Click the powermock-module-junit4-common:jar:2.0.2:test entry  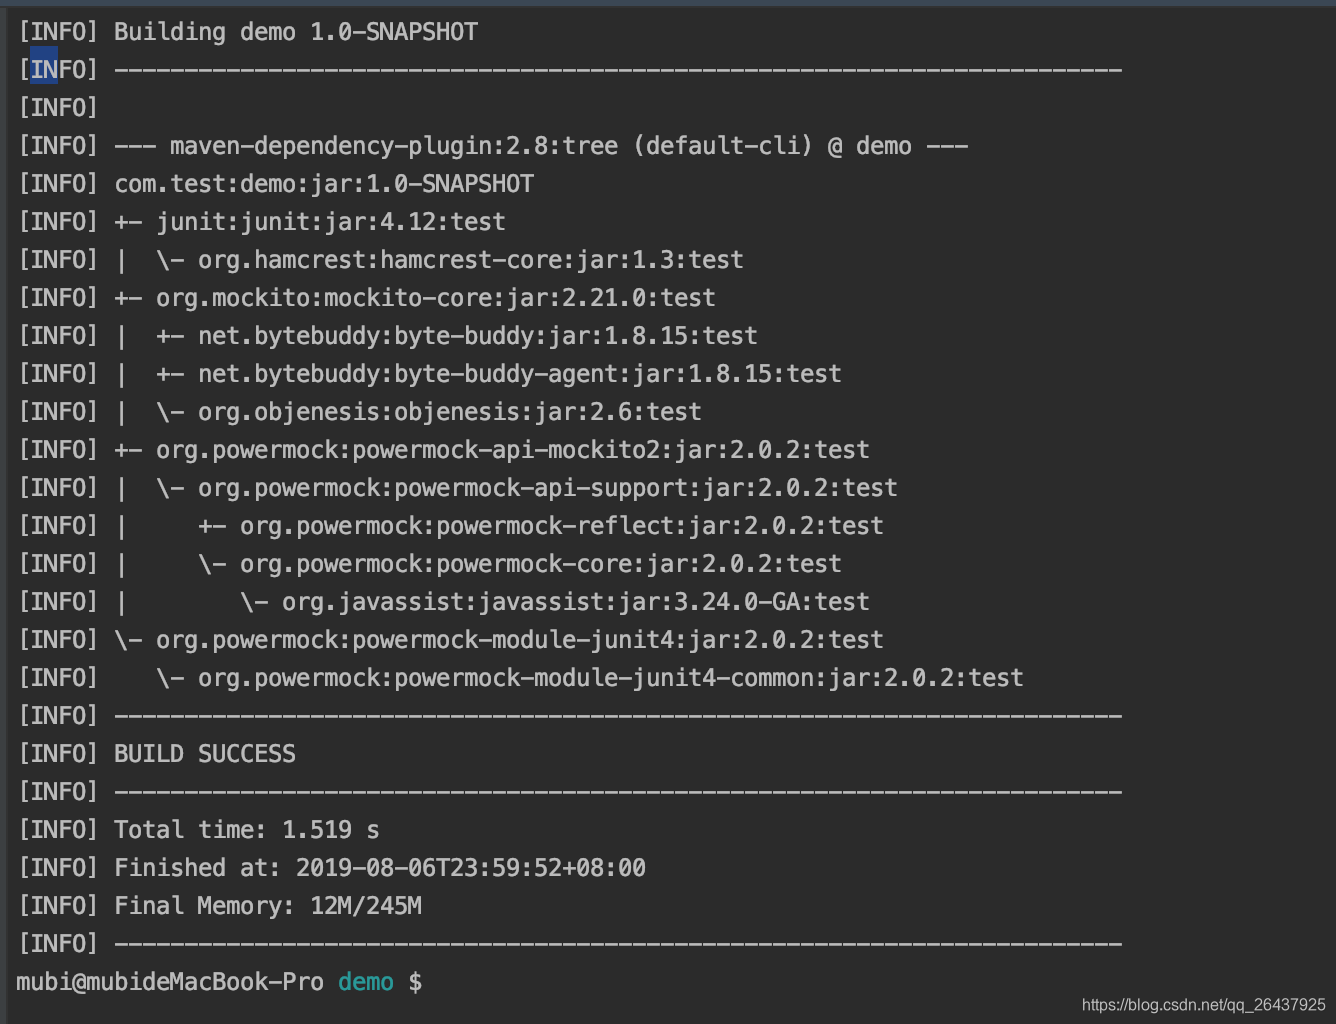[x=611, y=678]
